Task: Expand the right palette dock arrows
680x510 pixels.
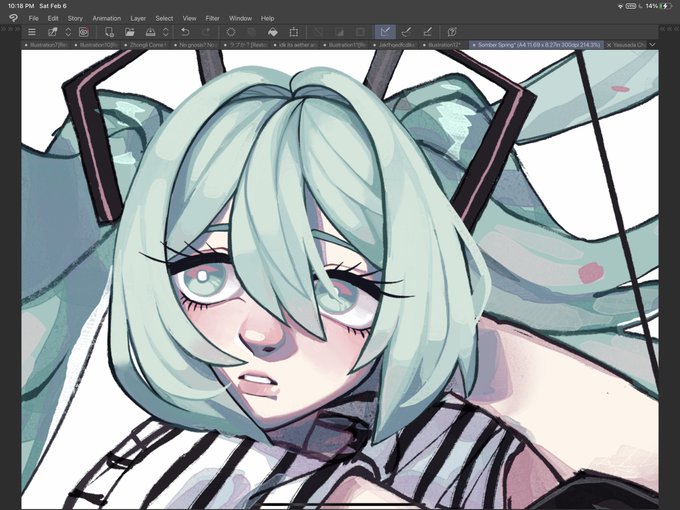Action: (x=670, y=29)
